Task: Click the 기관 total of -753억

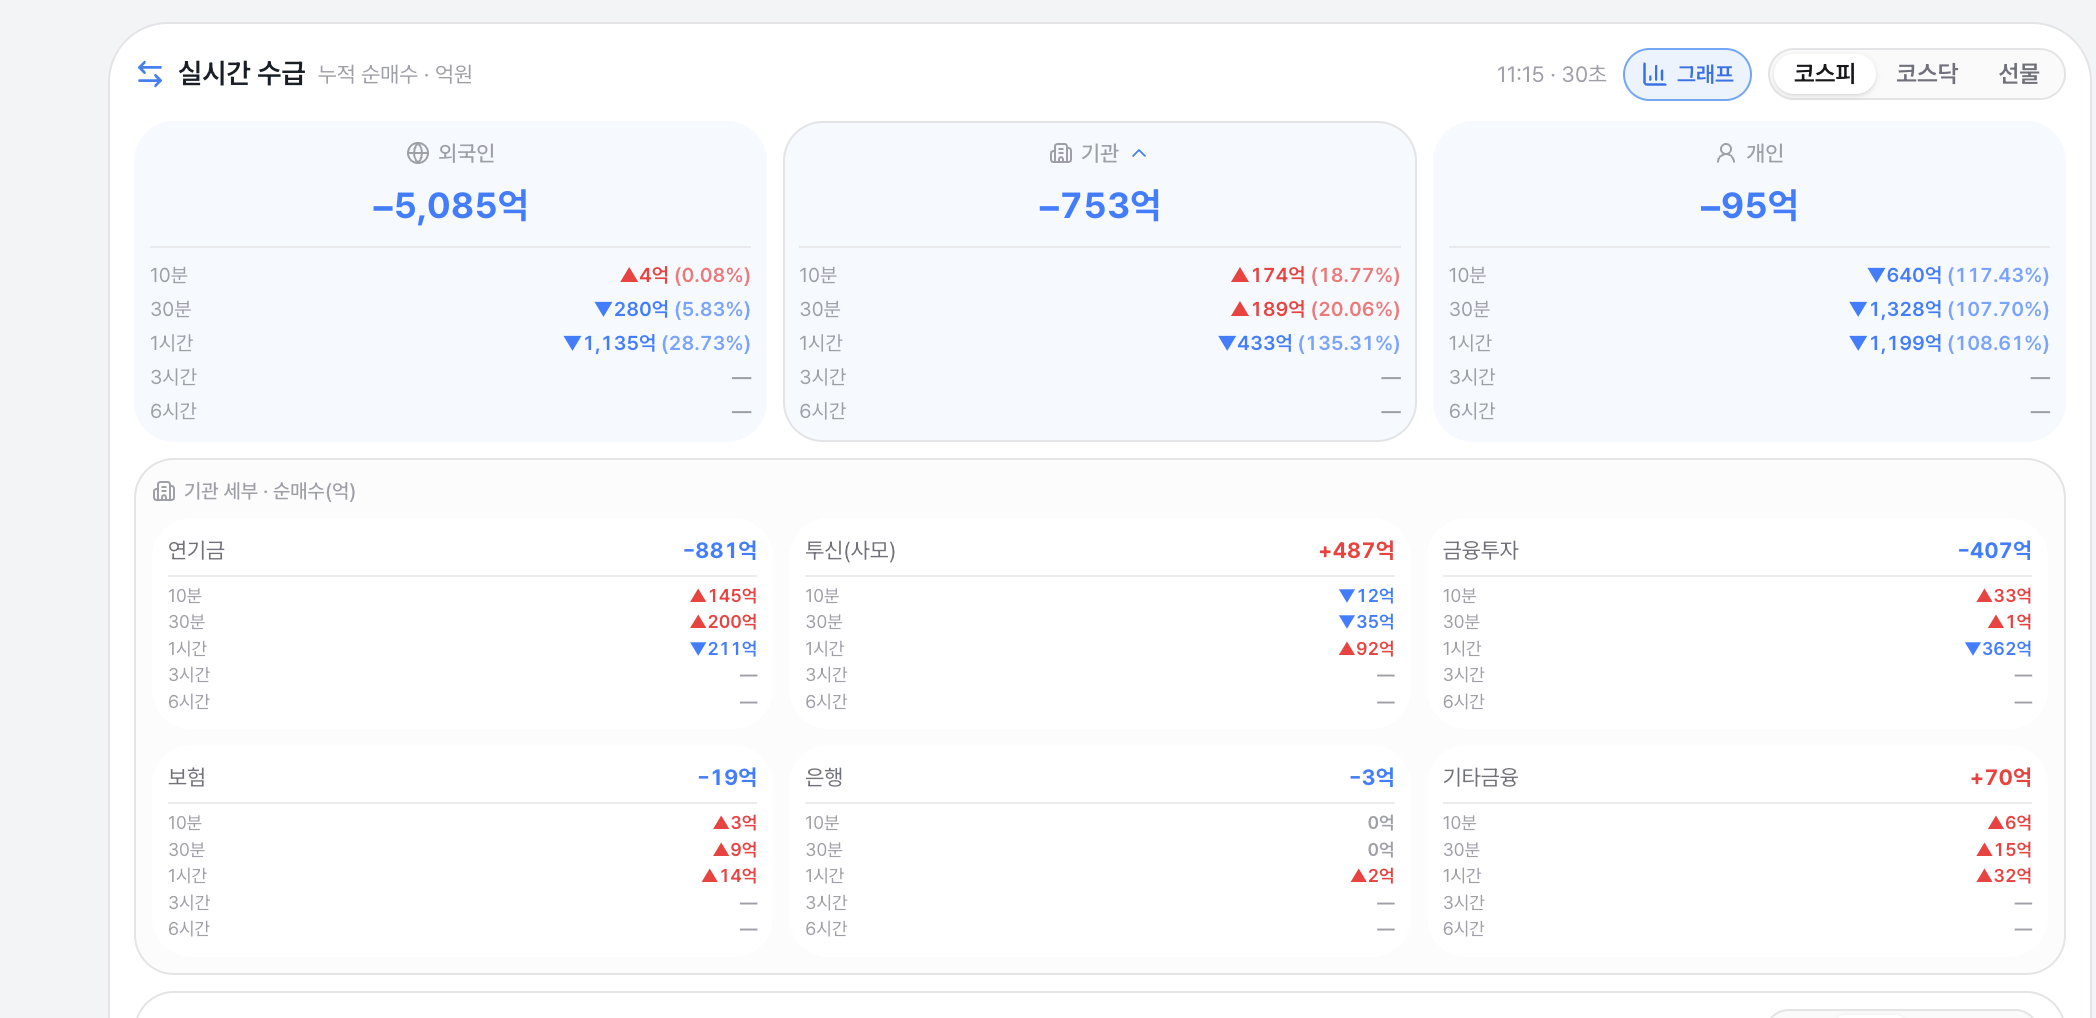Action: pyautogui.click(x=1100, y=205)
